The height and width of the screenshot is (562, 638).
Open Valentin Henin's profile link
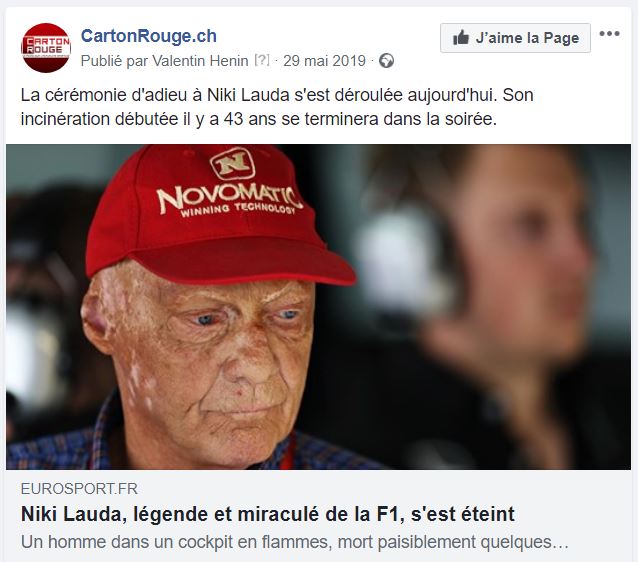pyautogui.click(x=200, y=61)
